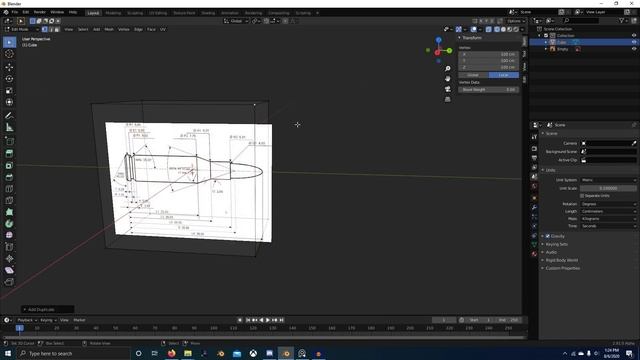Toggle the camera view icon in viewport
The width and height of the screenshot is (640, 360).
448,89
